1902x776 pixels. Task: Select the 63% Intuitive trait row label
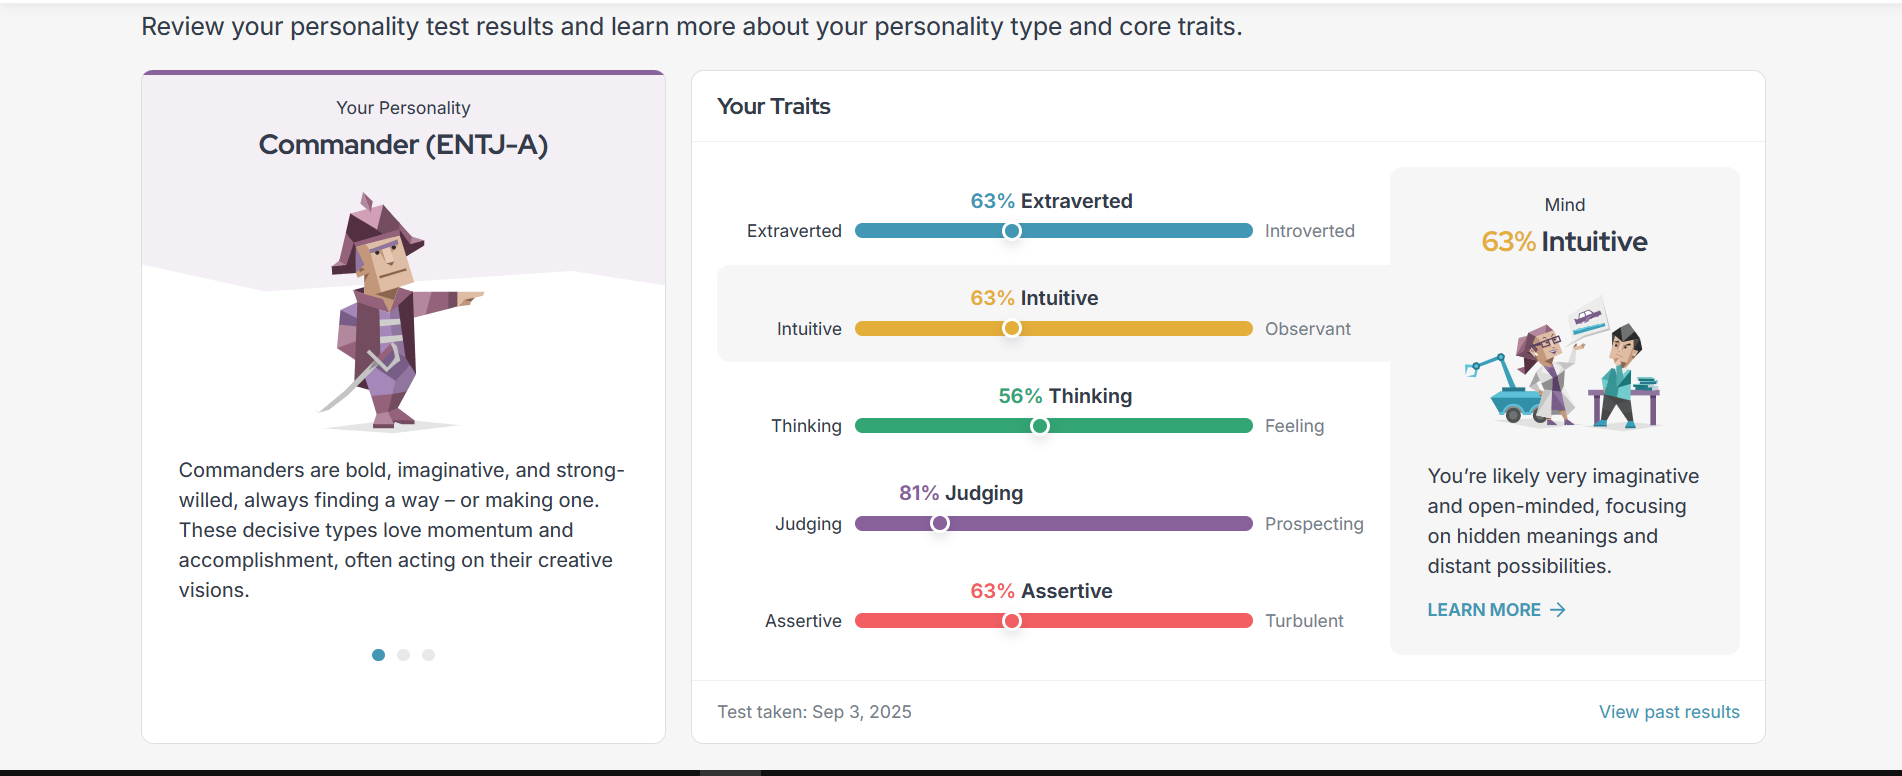click(x=1034, y=298)
